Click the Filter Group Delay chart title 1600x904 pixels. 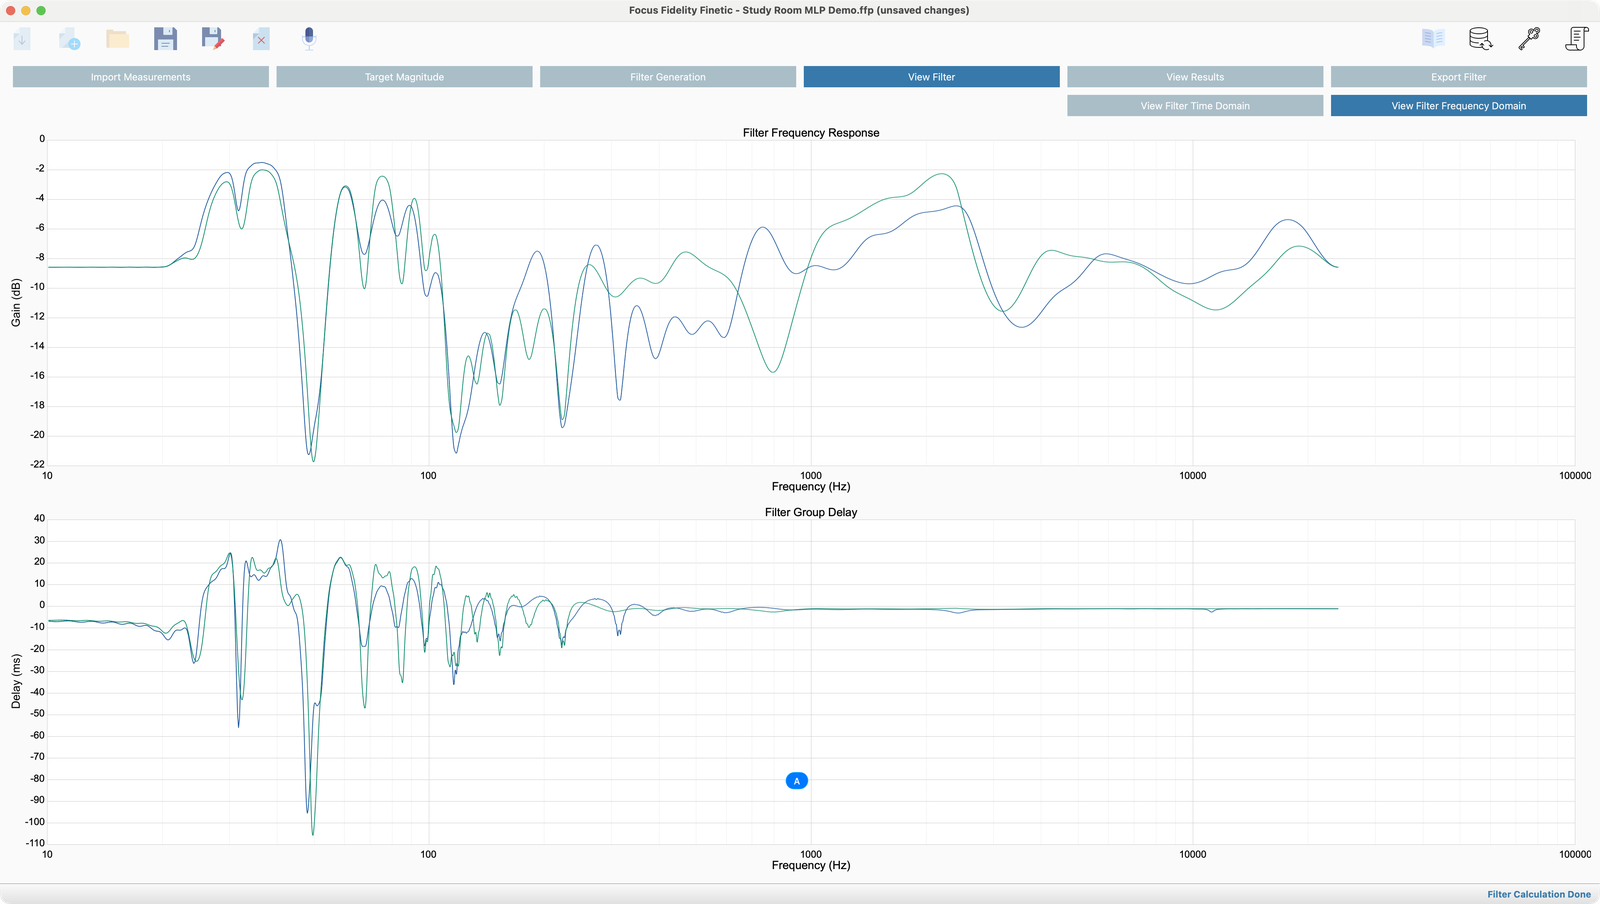[811, 512]
